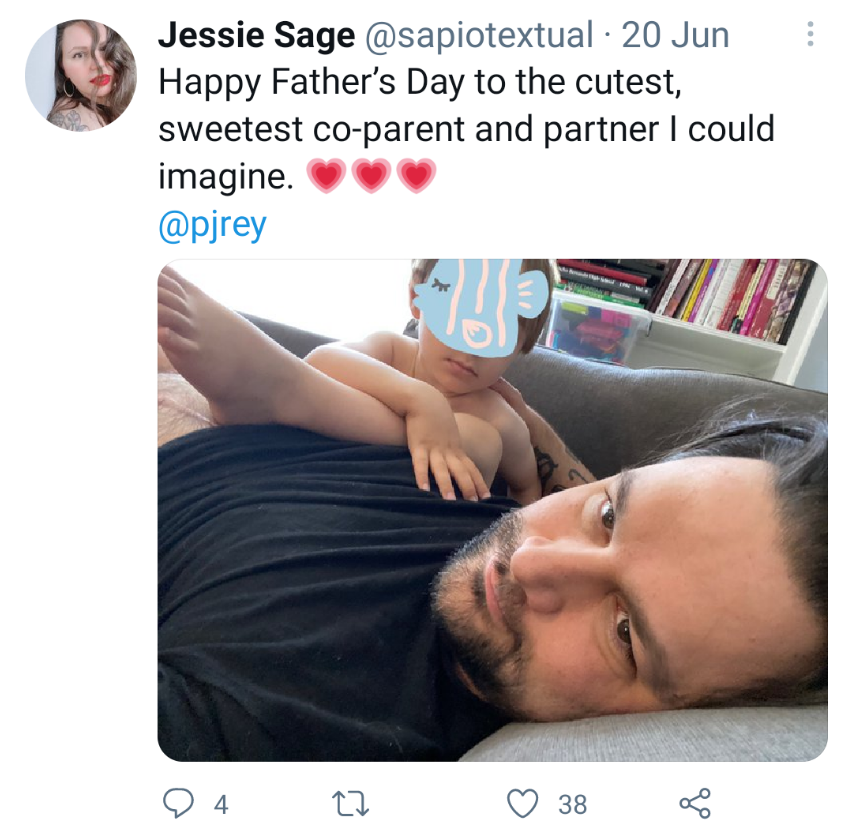Visit the @sapiotextual handle
The height and width of the screenshot is (835, 853).
click(x=479, y=36)
